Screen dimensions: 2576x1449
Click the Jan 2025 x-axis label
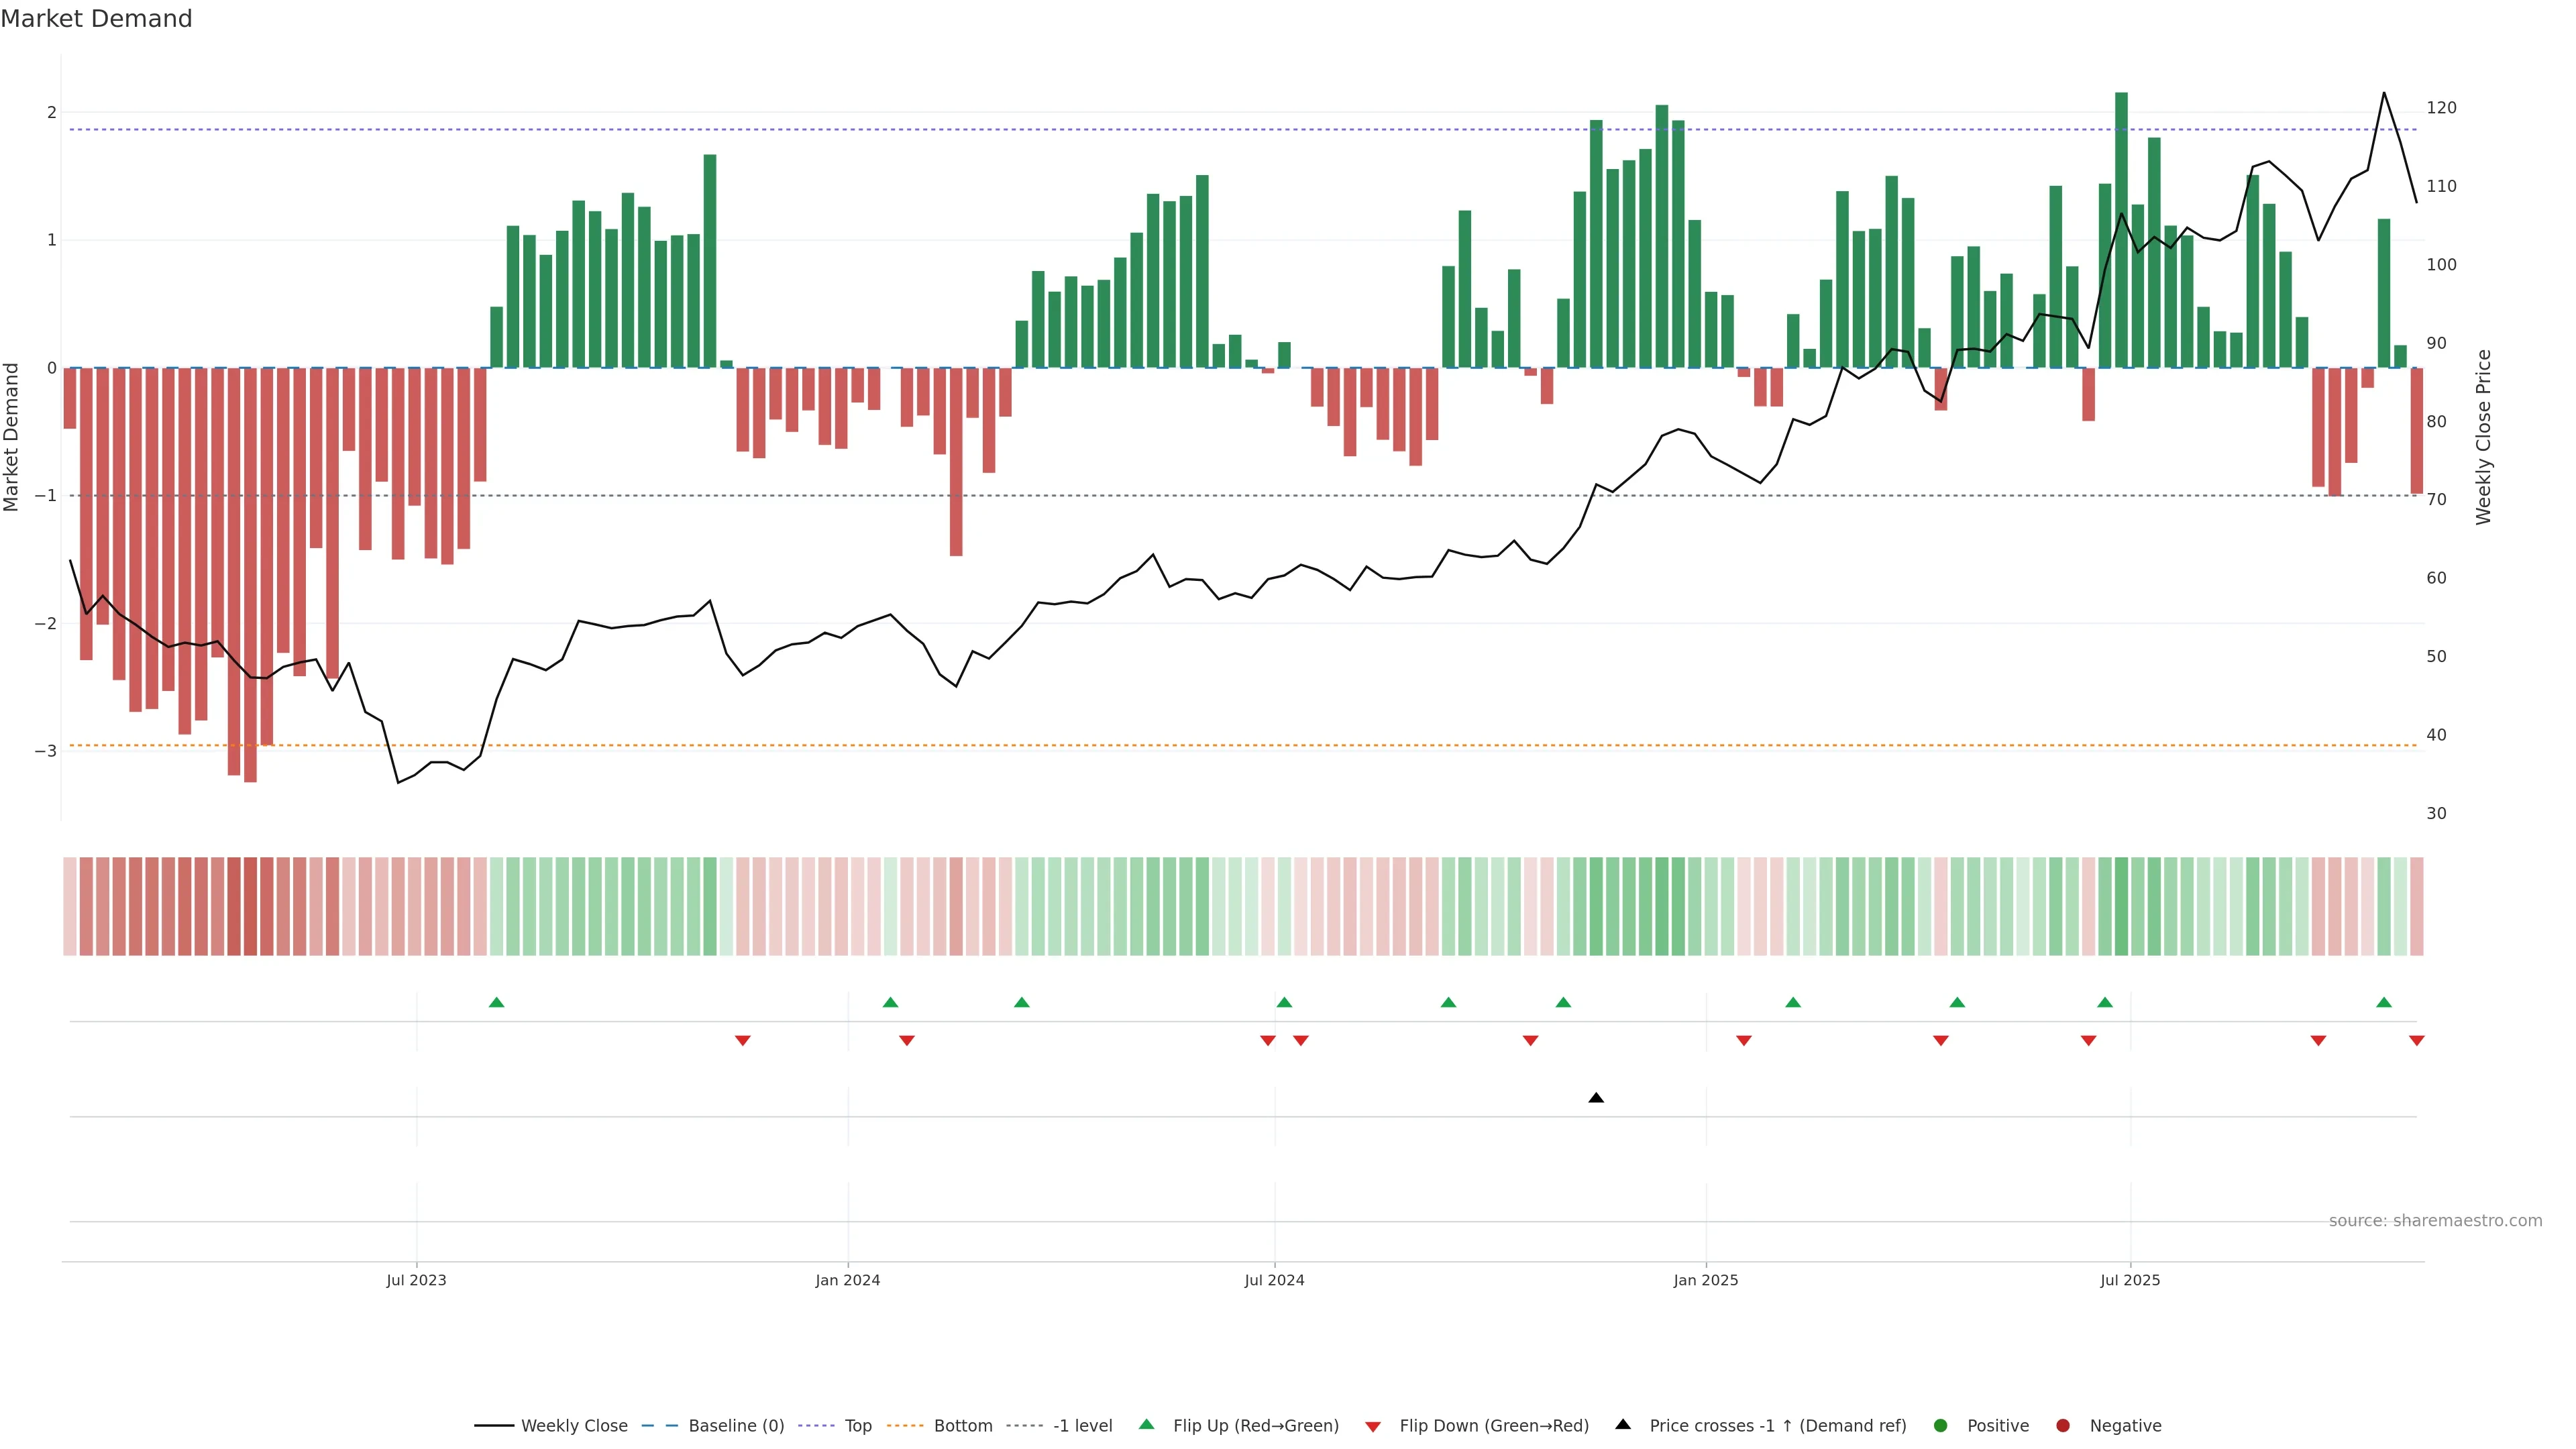click(x=1706, y=1280)
